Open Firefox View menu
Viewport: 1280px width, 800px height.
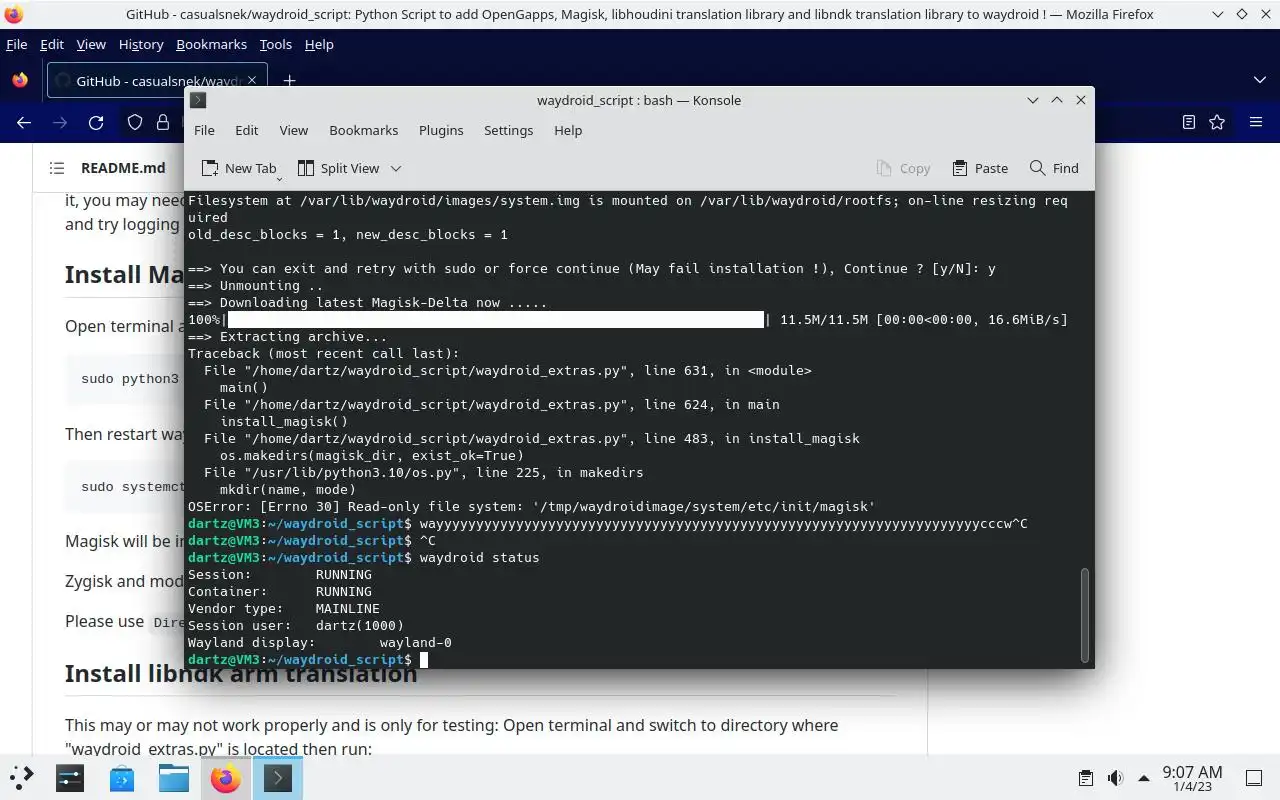pos(91,44)
